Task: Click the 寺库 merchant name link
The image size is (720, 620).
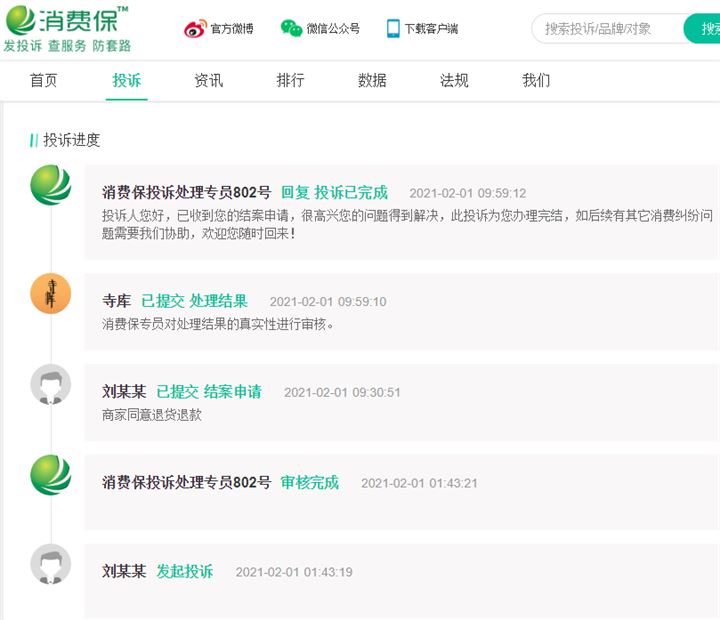Action: tap(117, 301)
